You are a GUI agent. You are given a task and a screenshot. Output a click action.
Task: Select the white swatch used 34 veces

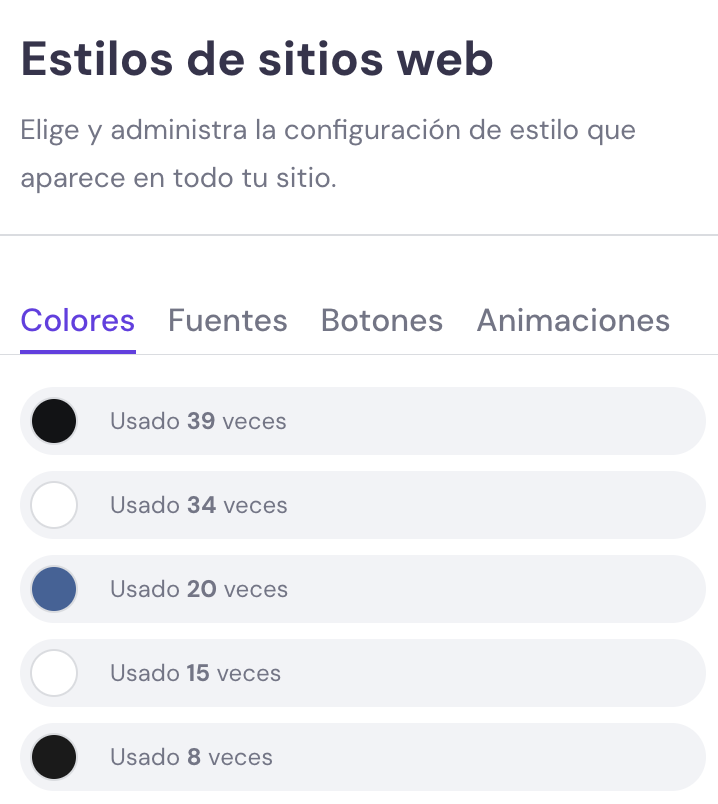pos(54,505)
